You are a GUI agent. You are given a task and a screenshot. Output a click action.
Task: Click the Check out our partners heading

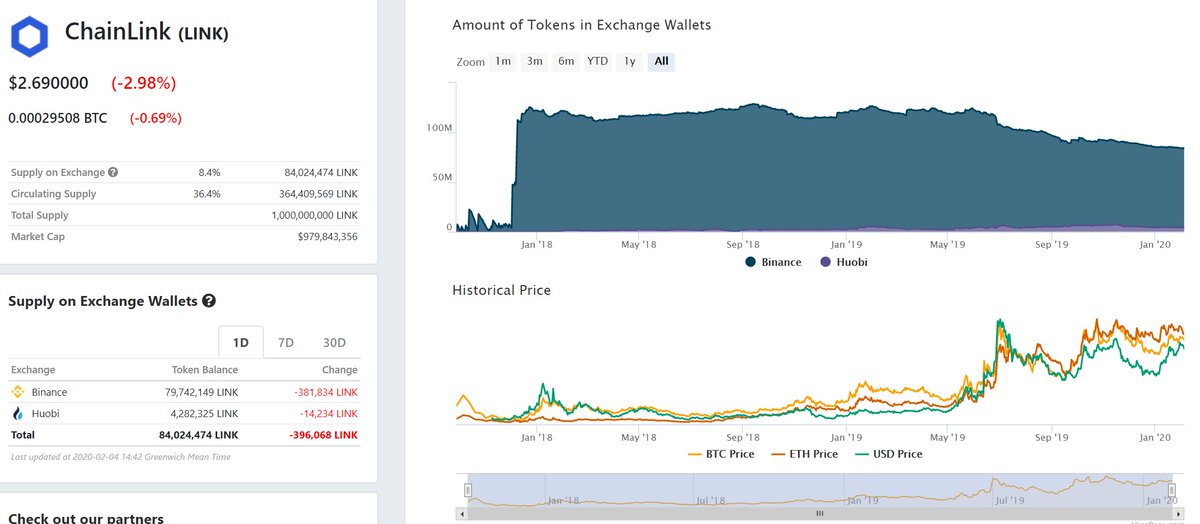pyautogui.click(x=86, y=518)
